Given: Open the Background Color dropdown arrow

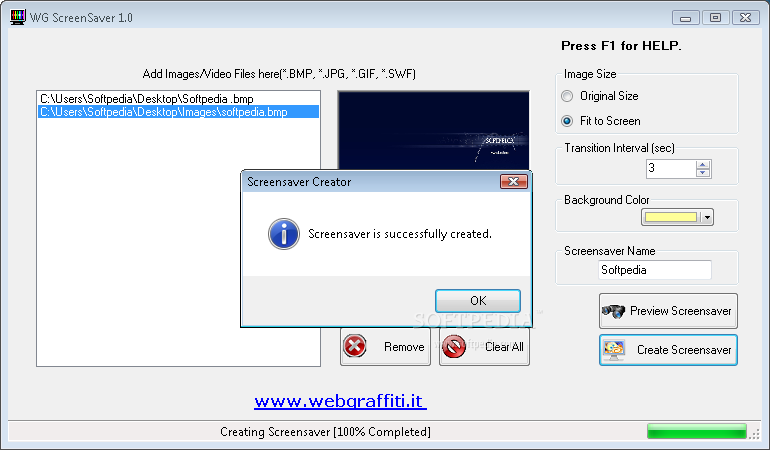Looking at the screenshot, I should pyautogui.click(x=707, y=217).
